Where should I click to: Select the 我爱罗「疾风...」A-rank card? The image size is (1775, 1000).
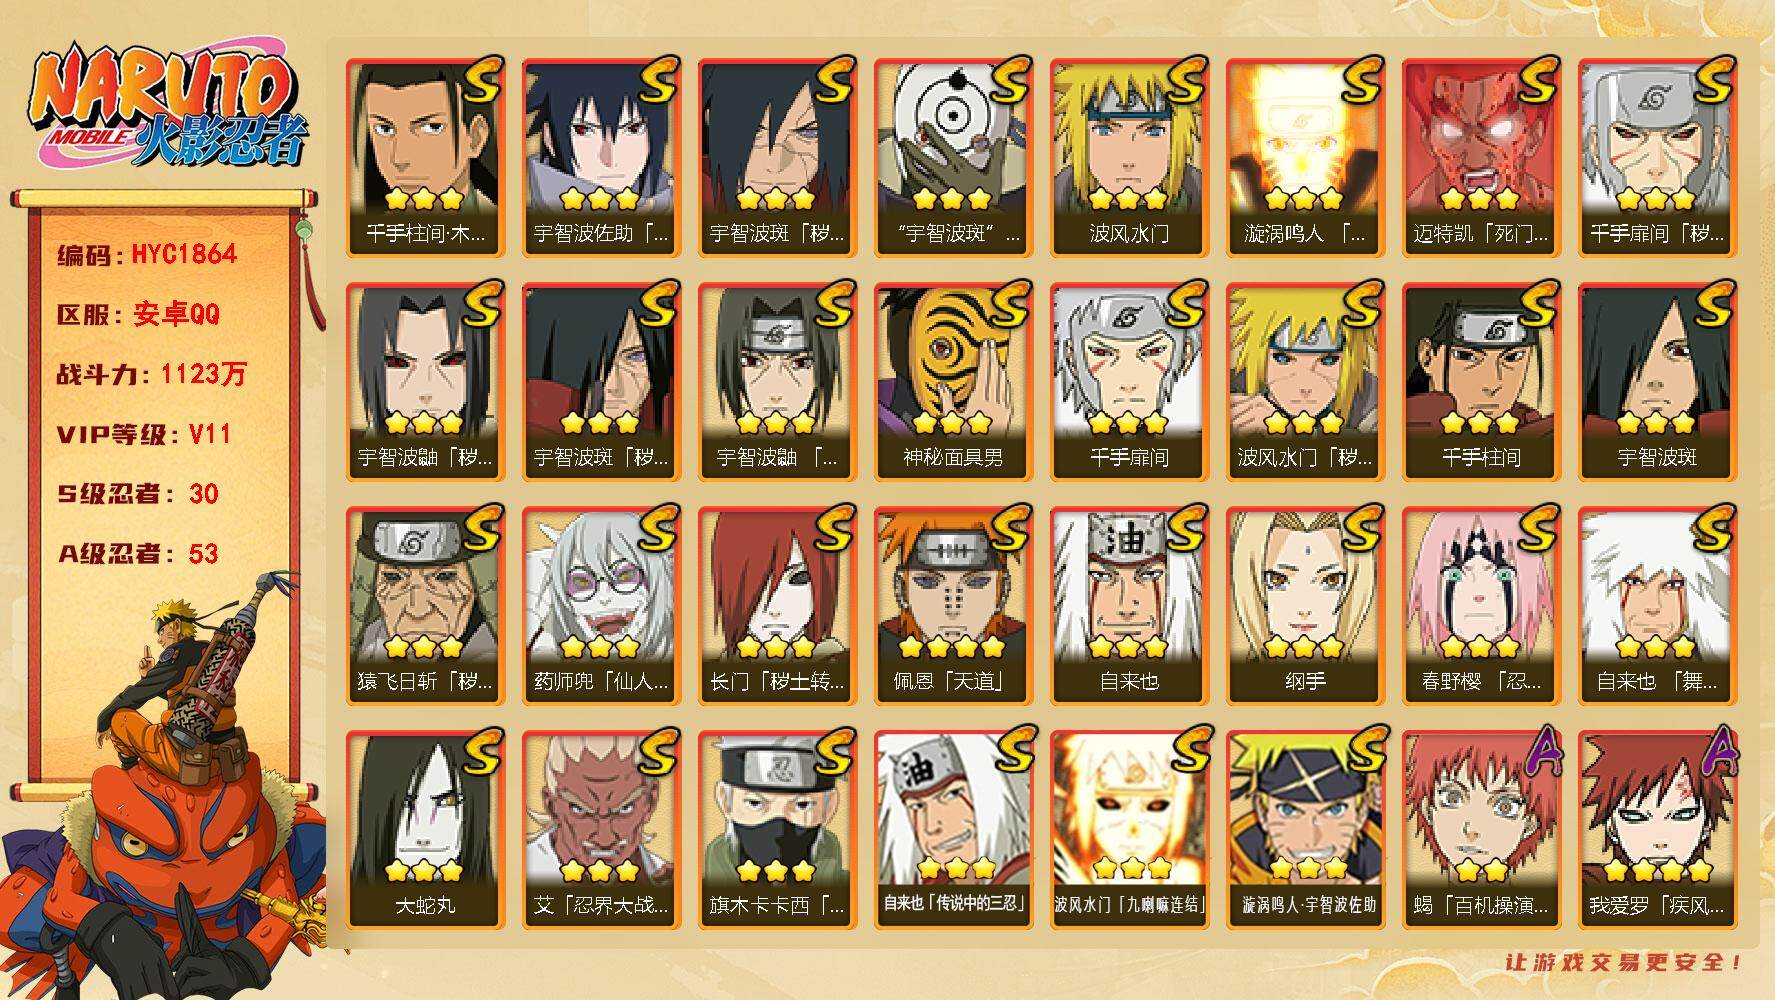pos(1657,830)
